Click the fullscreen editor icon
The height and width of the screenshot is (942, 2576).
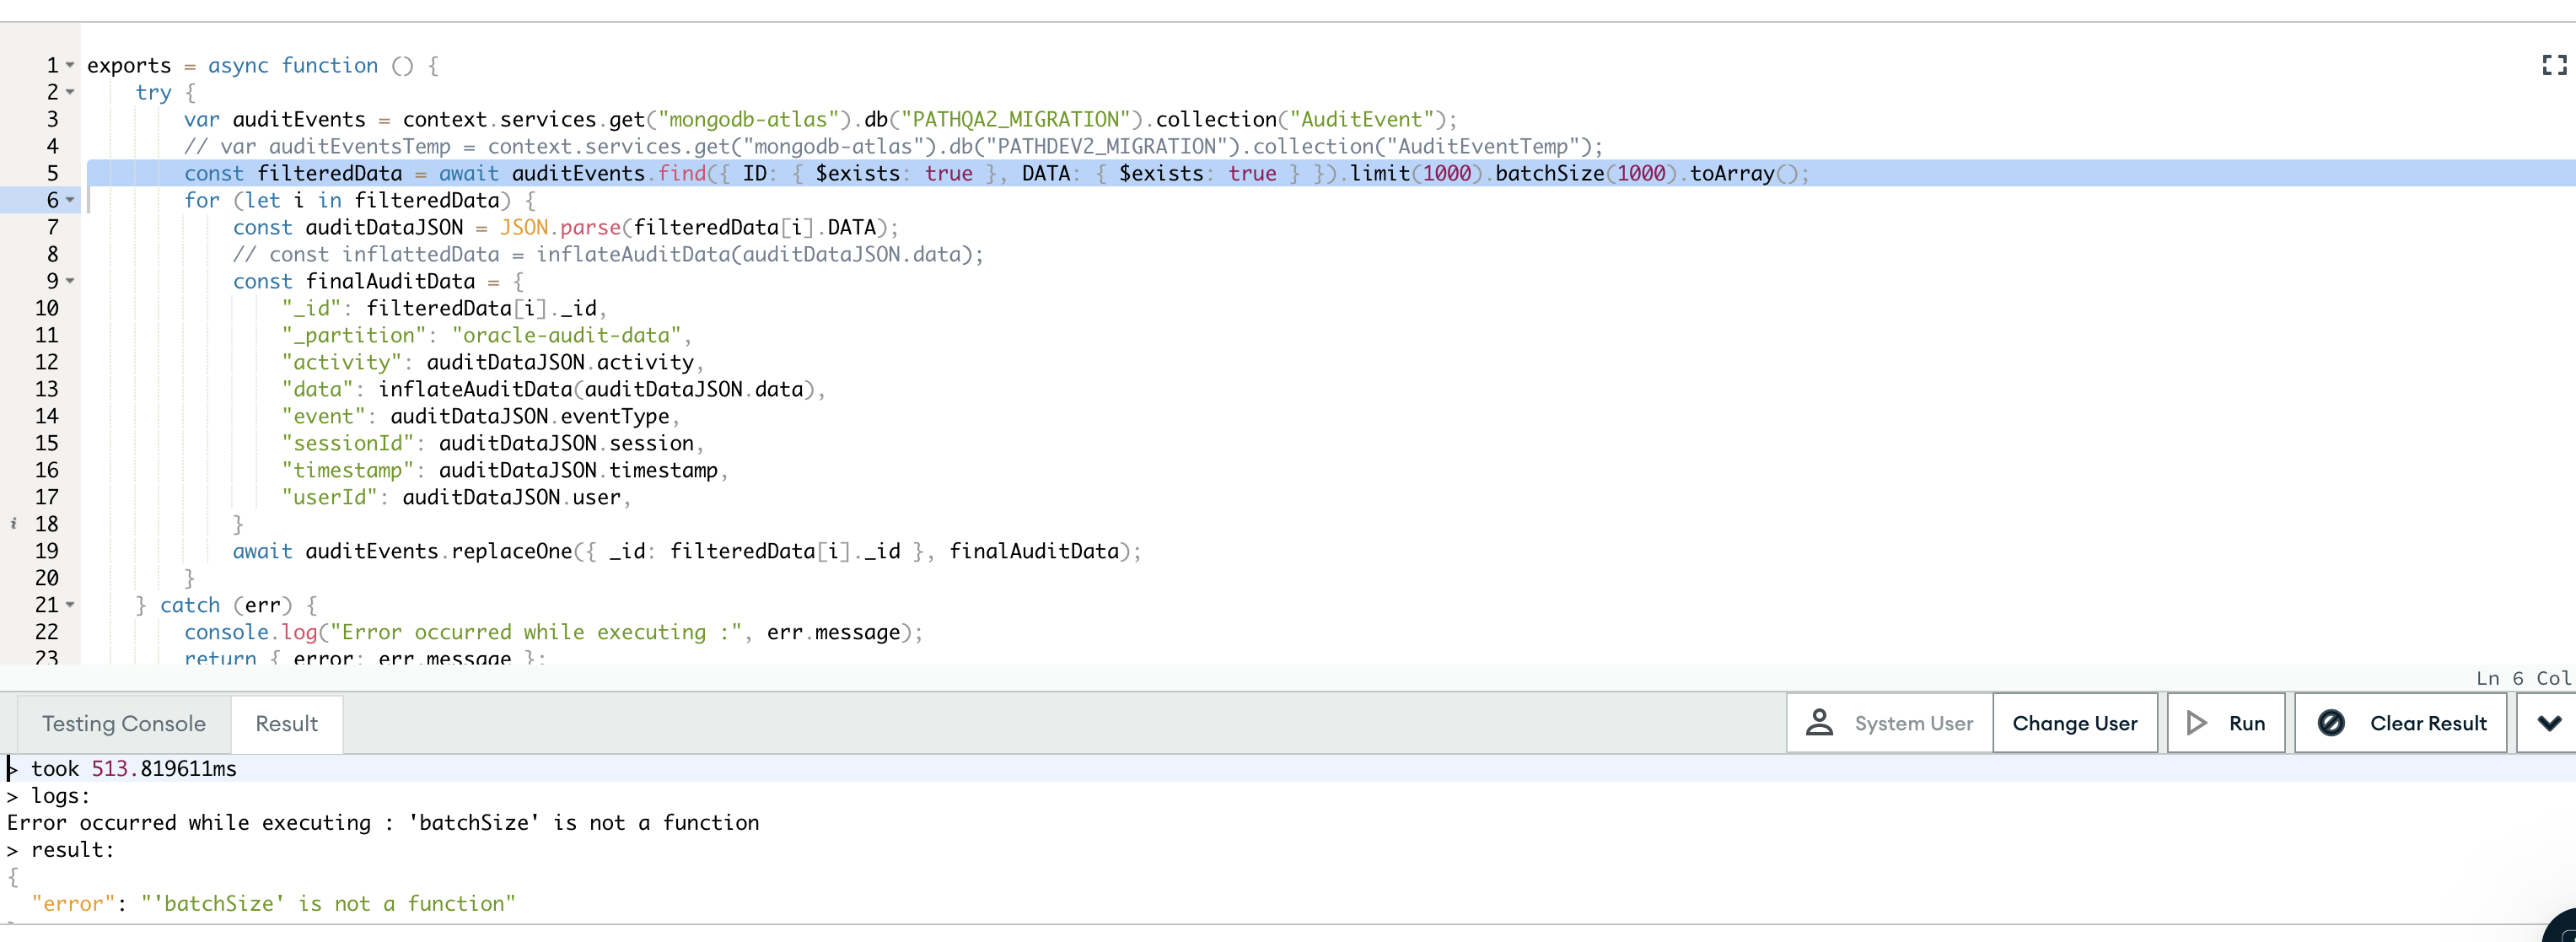(2554, 65)
